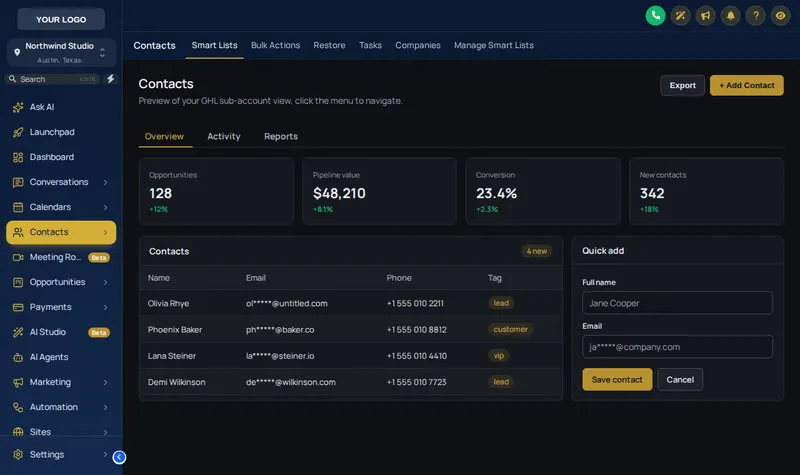800x475 pixels.
Task: Click the AI Studio wand icon
Action: coord(18,332)
